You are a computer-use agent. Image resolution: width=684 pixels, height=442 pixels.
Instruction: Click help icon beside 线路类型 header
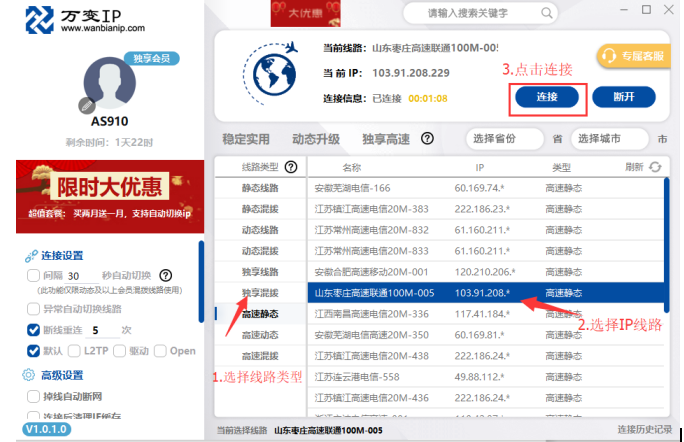pos(291,167)
